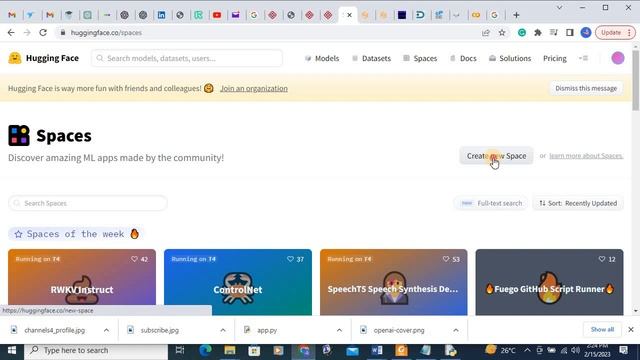Close the active Hugging Face tab
The width and height of the screenshot is (640, 360).
pos(349,15)
